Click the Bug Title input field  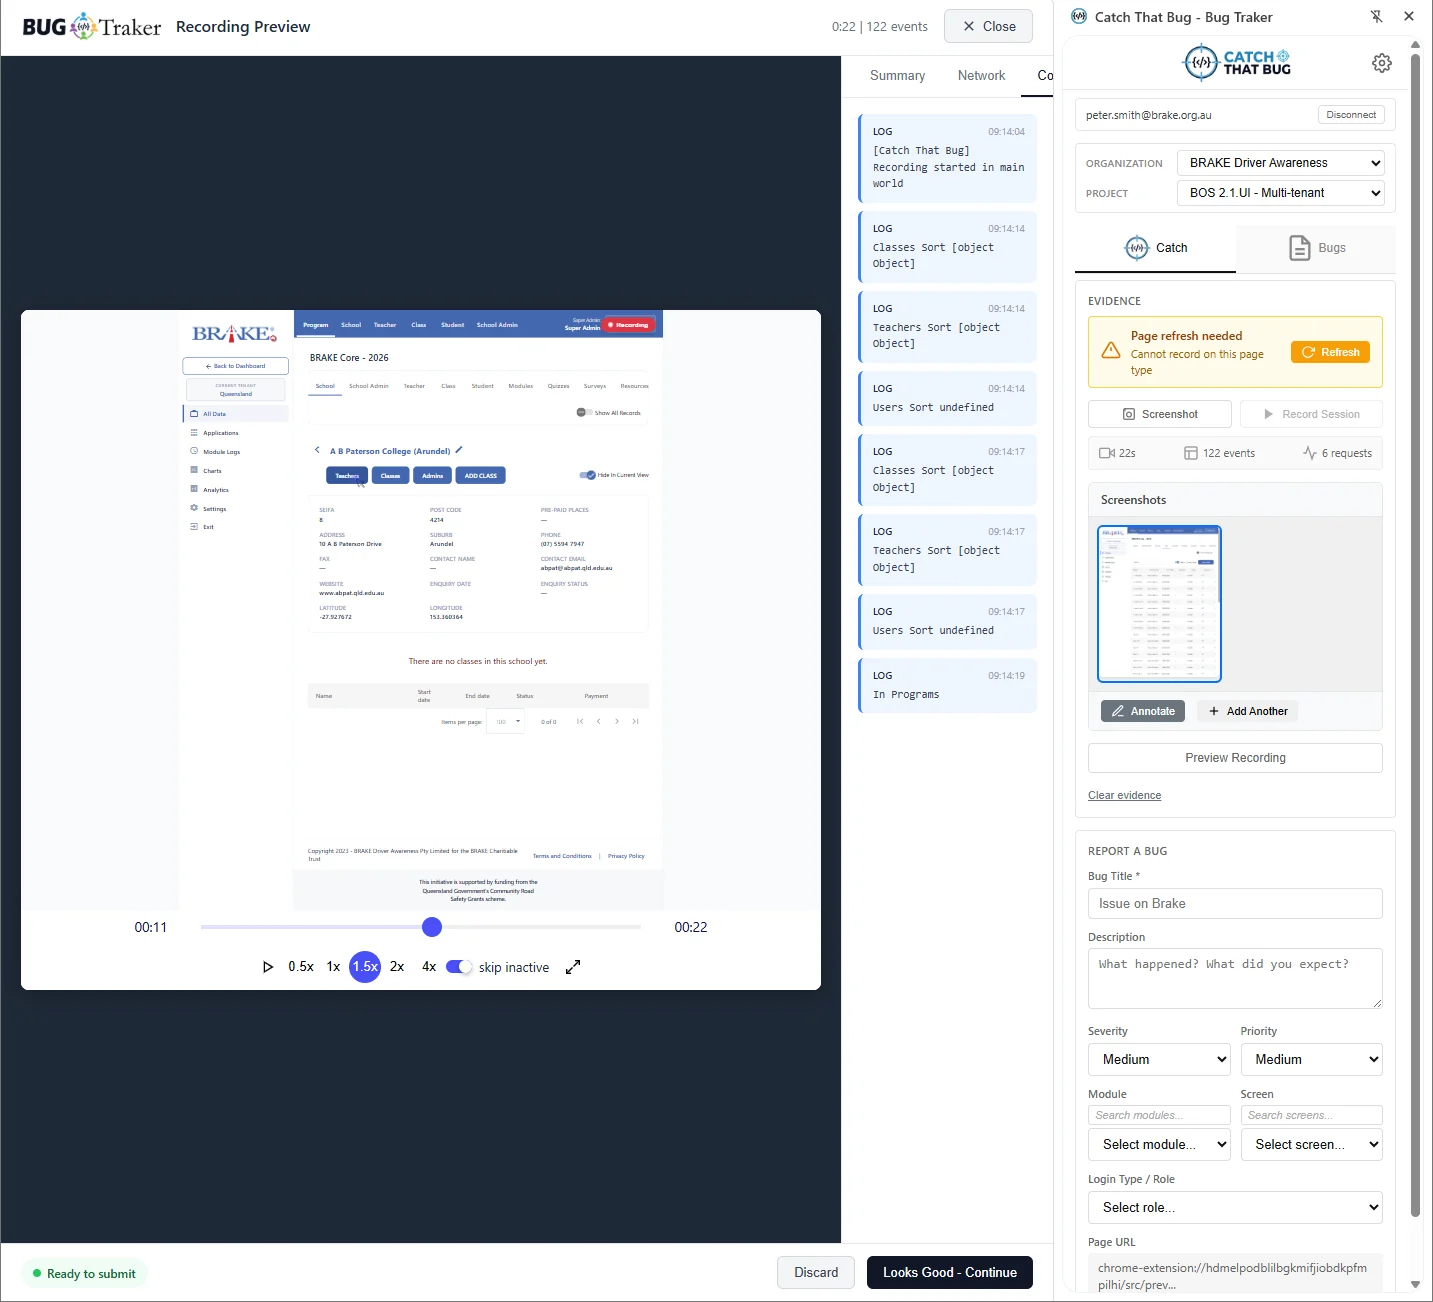click(x=1235, y=904)
